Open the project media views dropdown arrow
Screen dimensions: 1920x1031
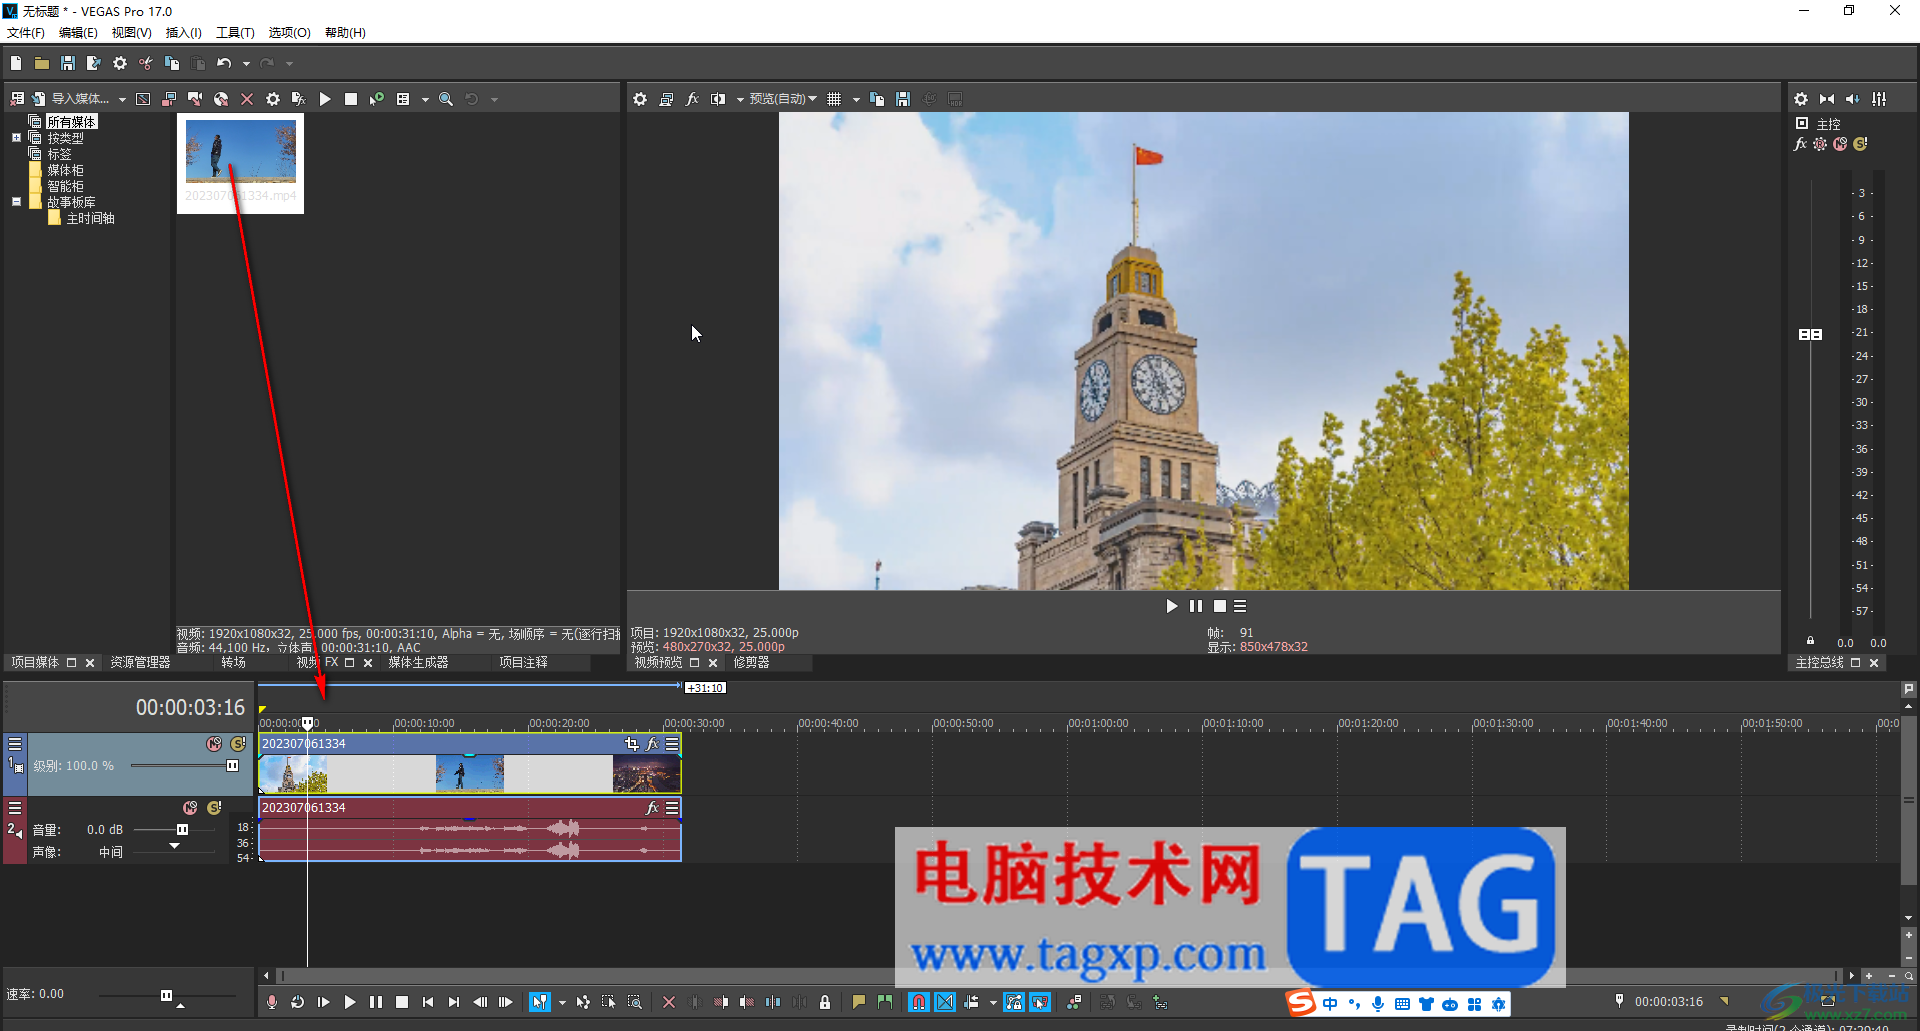[x=425, y=99]
